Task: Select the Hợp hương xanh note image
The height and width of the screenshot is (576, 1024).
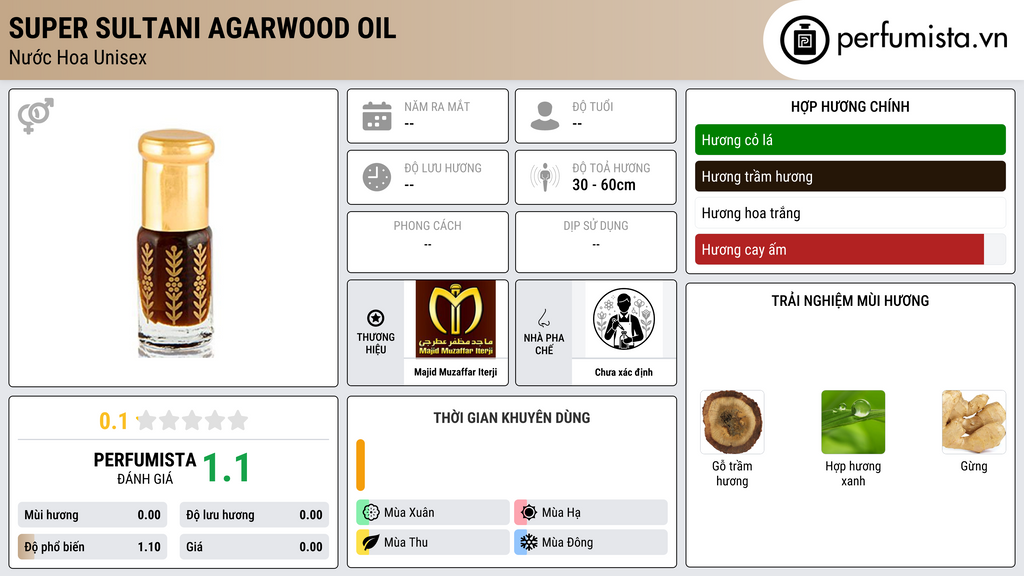Action: pyautogui.click(x=853, y=422)
